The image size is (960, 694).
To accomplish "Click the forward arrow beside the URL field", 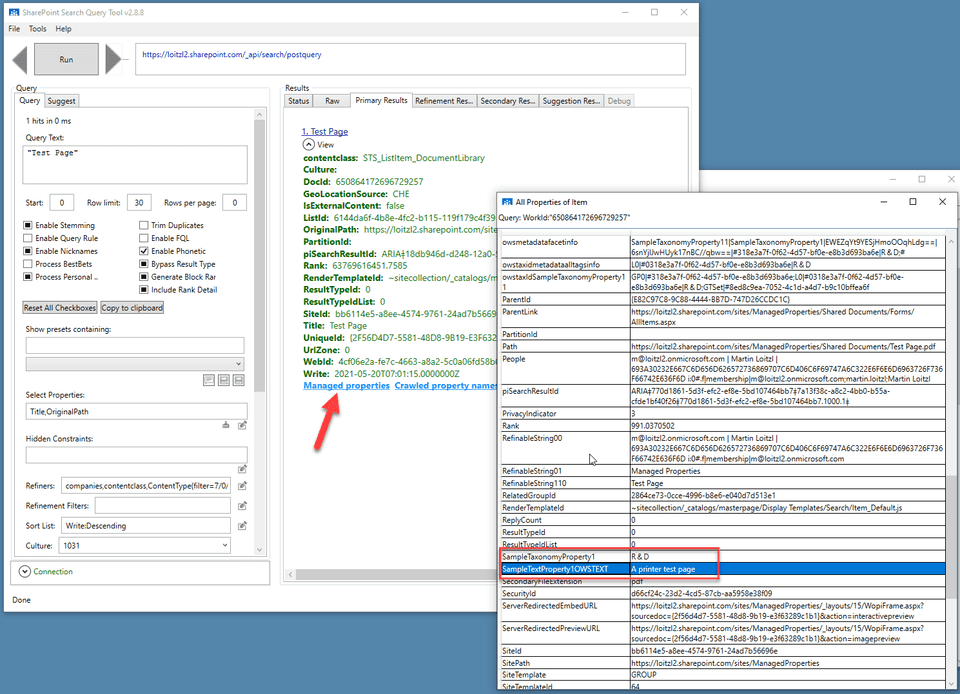I will tap(113, 59).
